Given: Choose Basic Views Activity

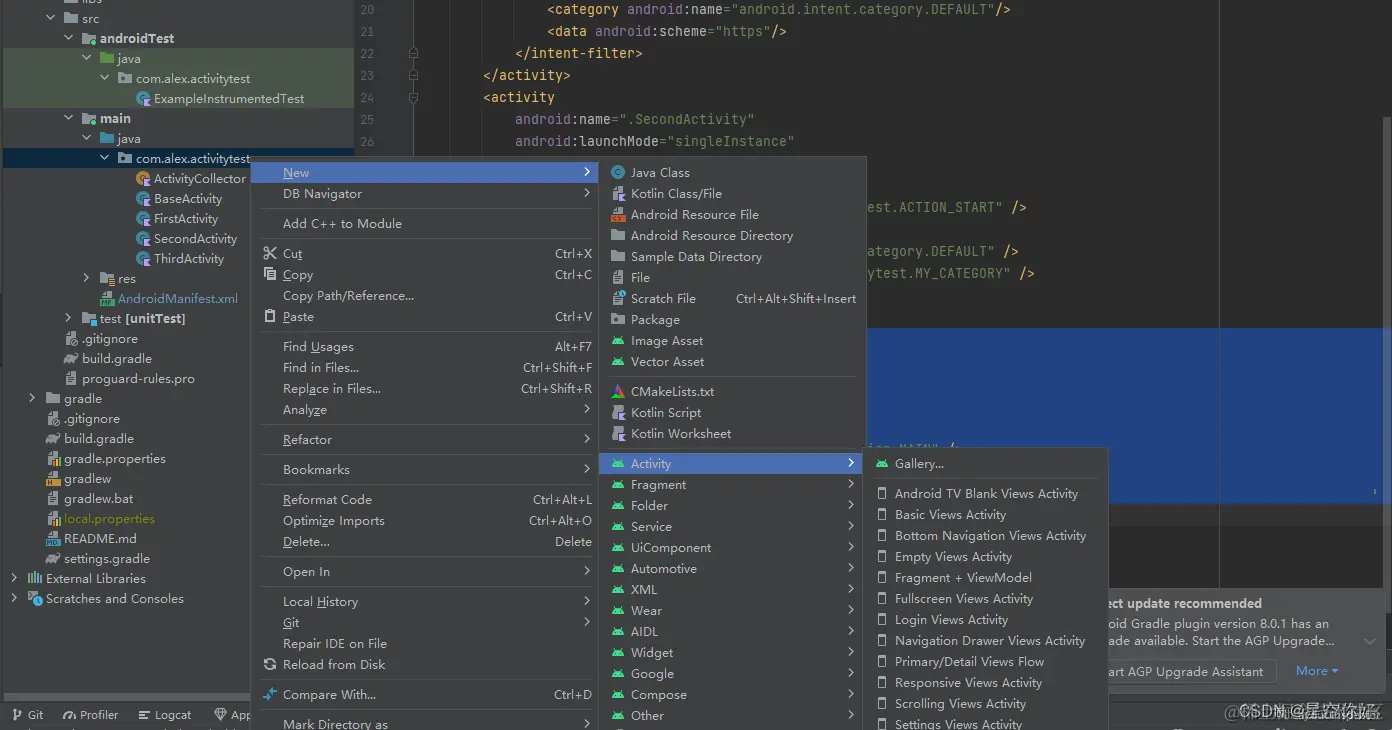Looking at the screenshot, I should pyautogui.click(x=987, y=515).
